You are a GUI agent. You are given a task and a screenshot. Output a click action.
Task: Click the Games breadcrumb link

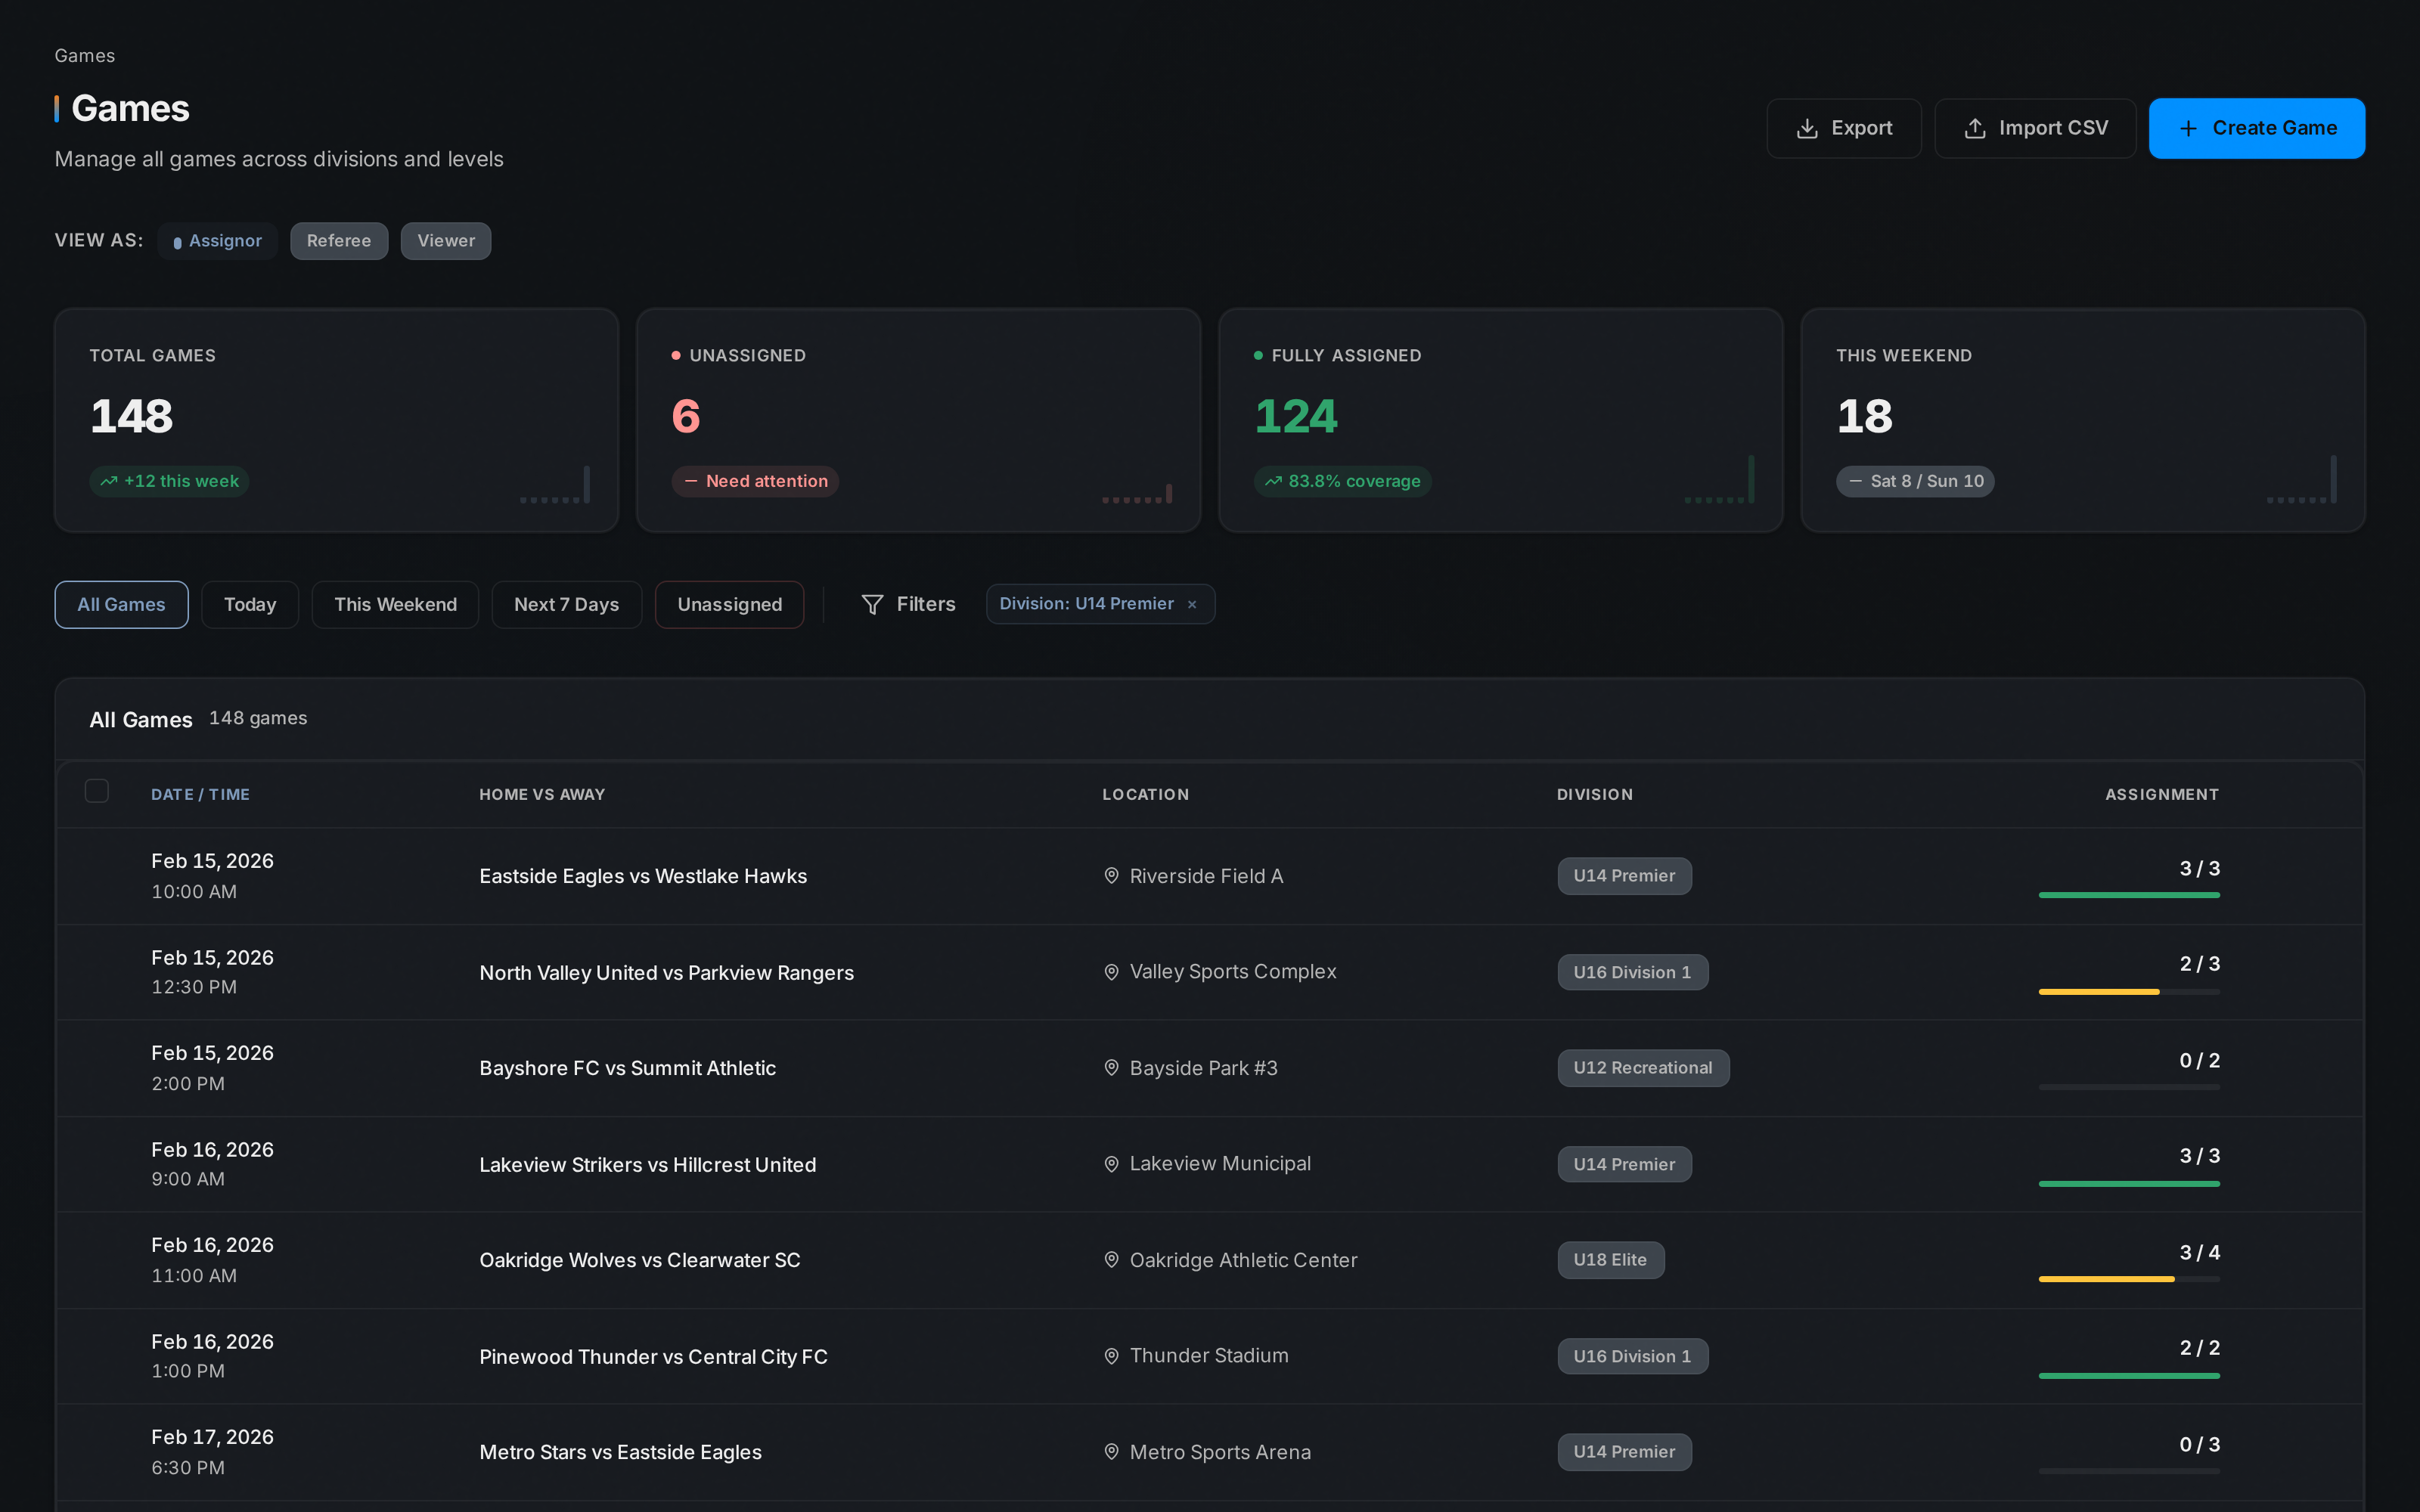tap(85, 56)
